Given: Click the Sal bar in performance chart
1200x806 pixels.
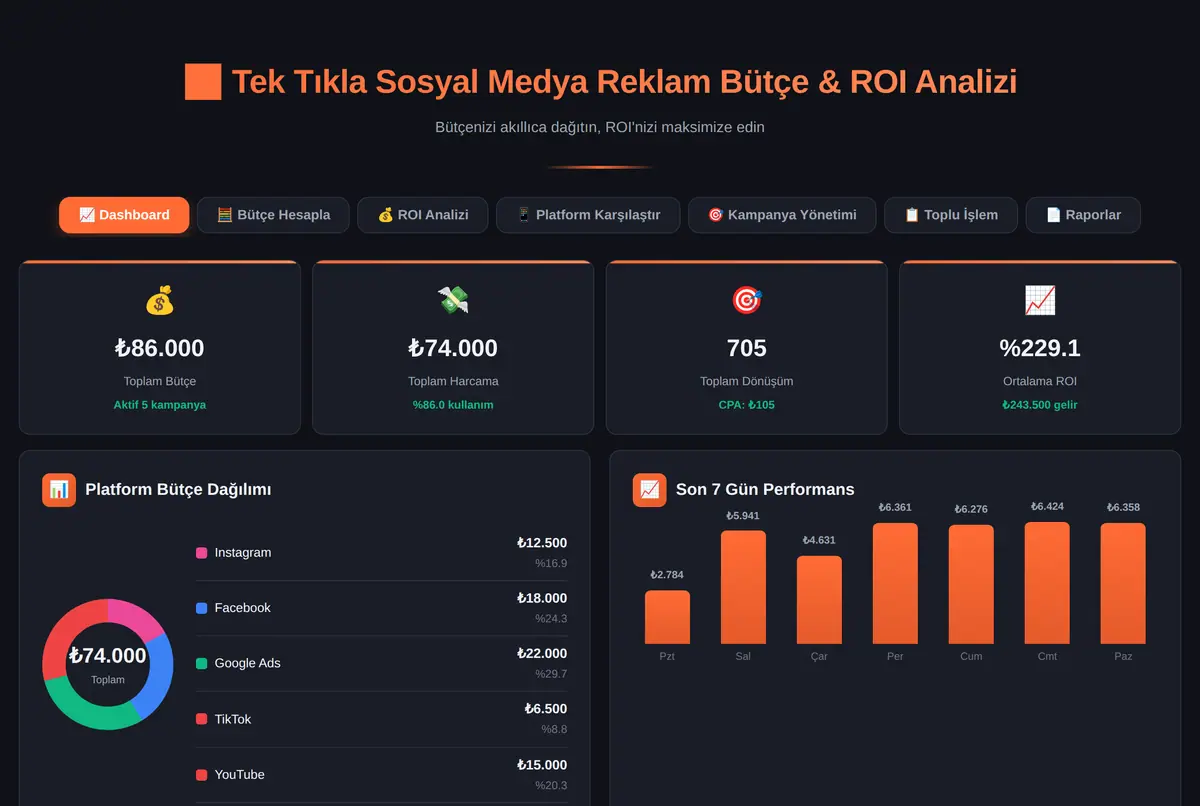Looking at the screenshot, I should point(743,587).
